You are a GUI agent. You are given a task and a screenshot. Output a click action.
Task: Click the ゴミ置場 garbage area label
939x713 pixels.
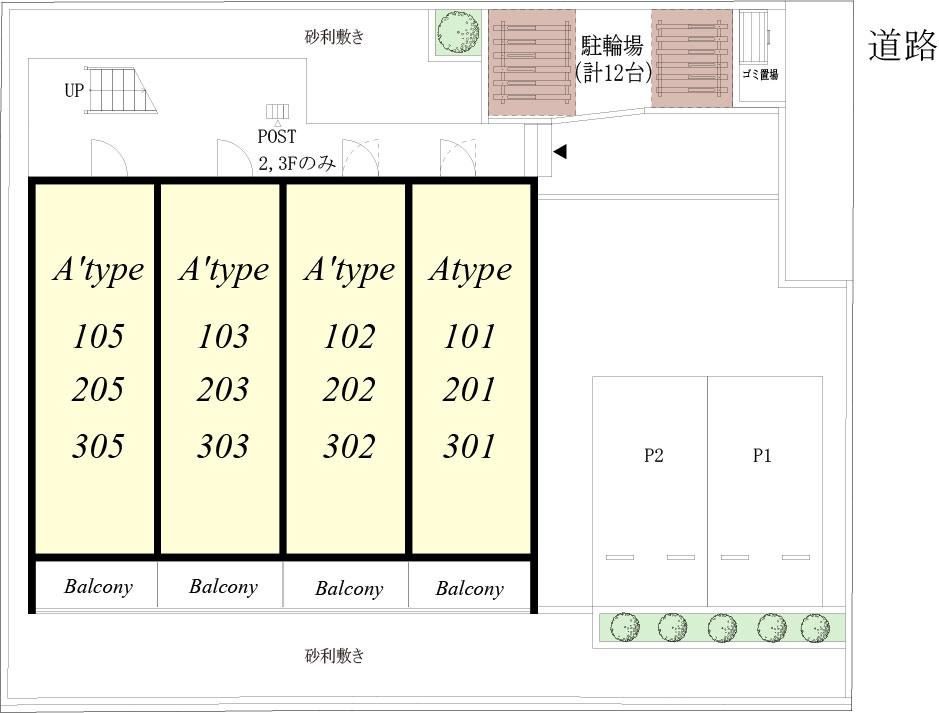(759, 74)
